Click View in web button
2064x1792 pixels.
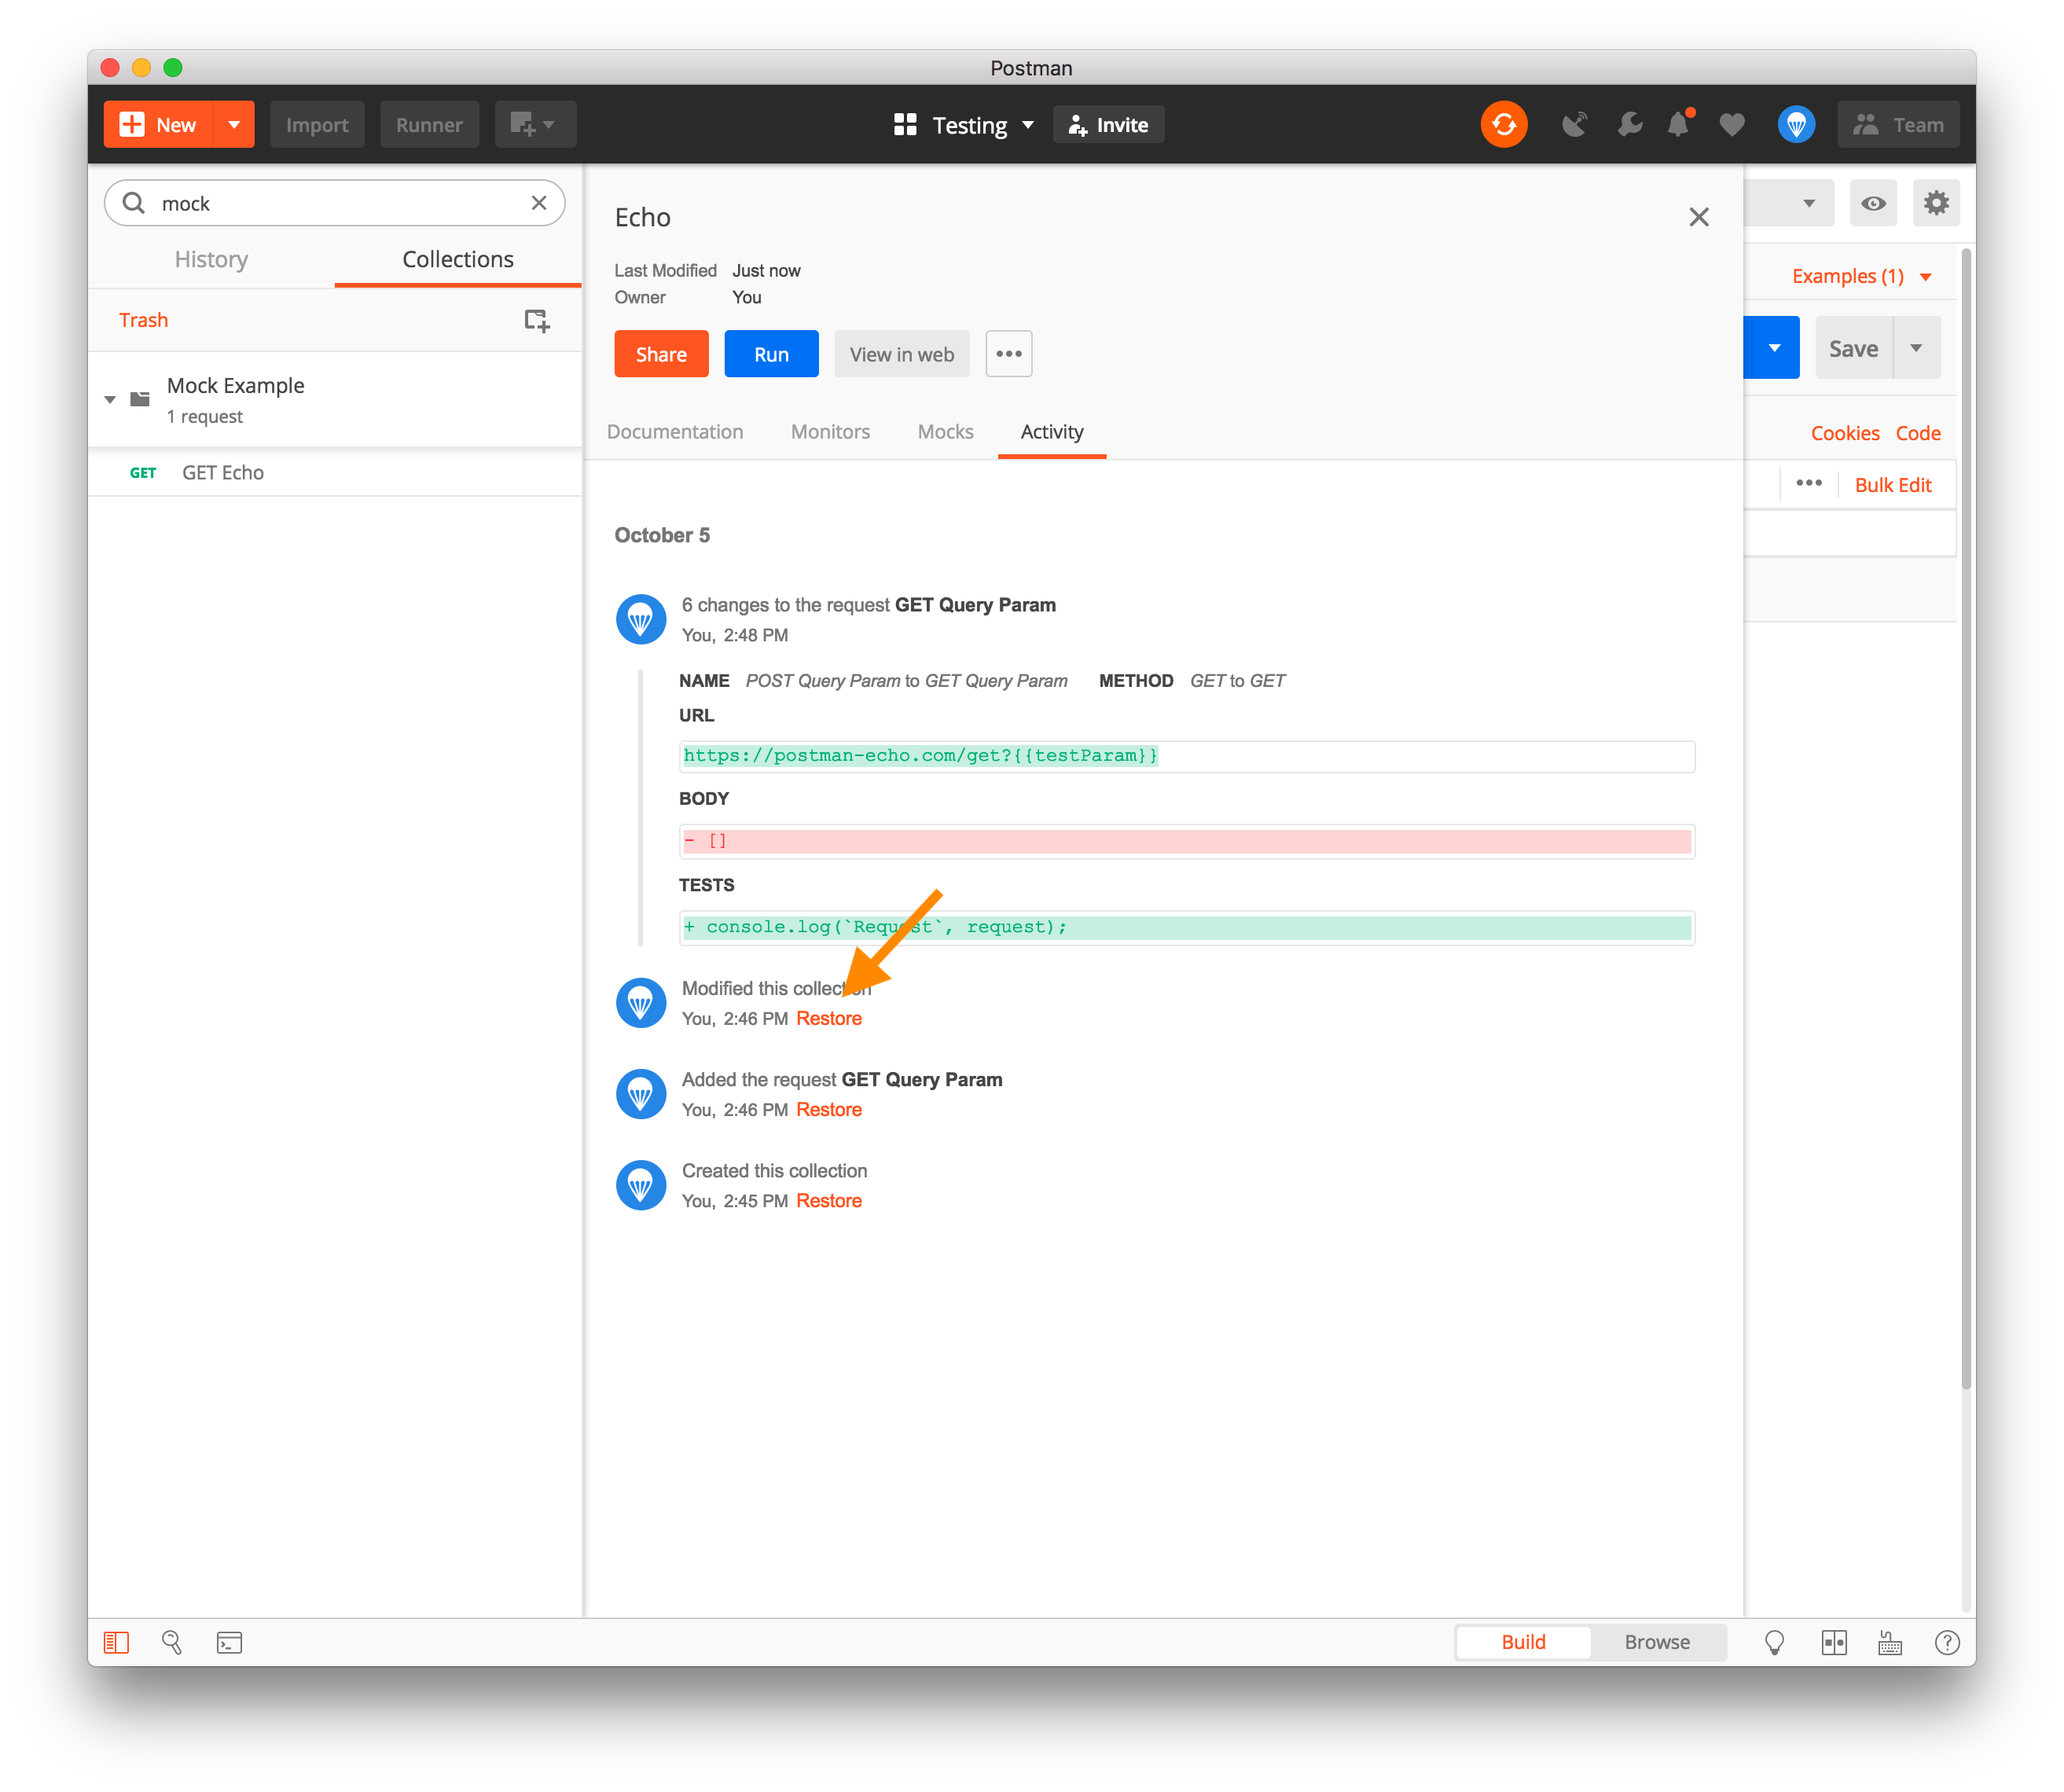(901, 353)
